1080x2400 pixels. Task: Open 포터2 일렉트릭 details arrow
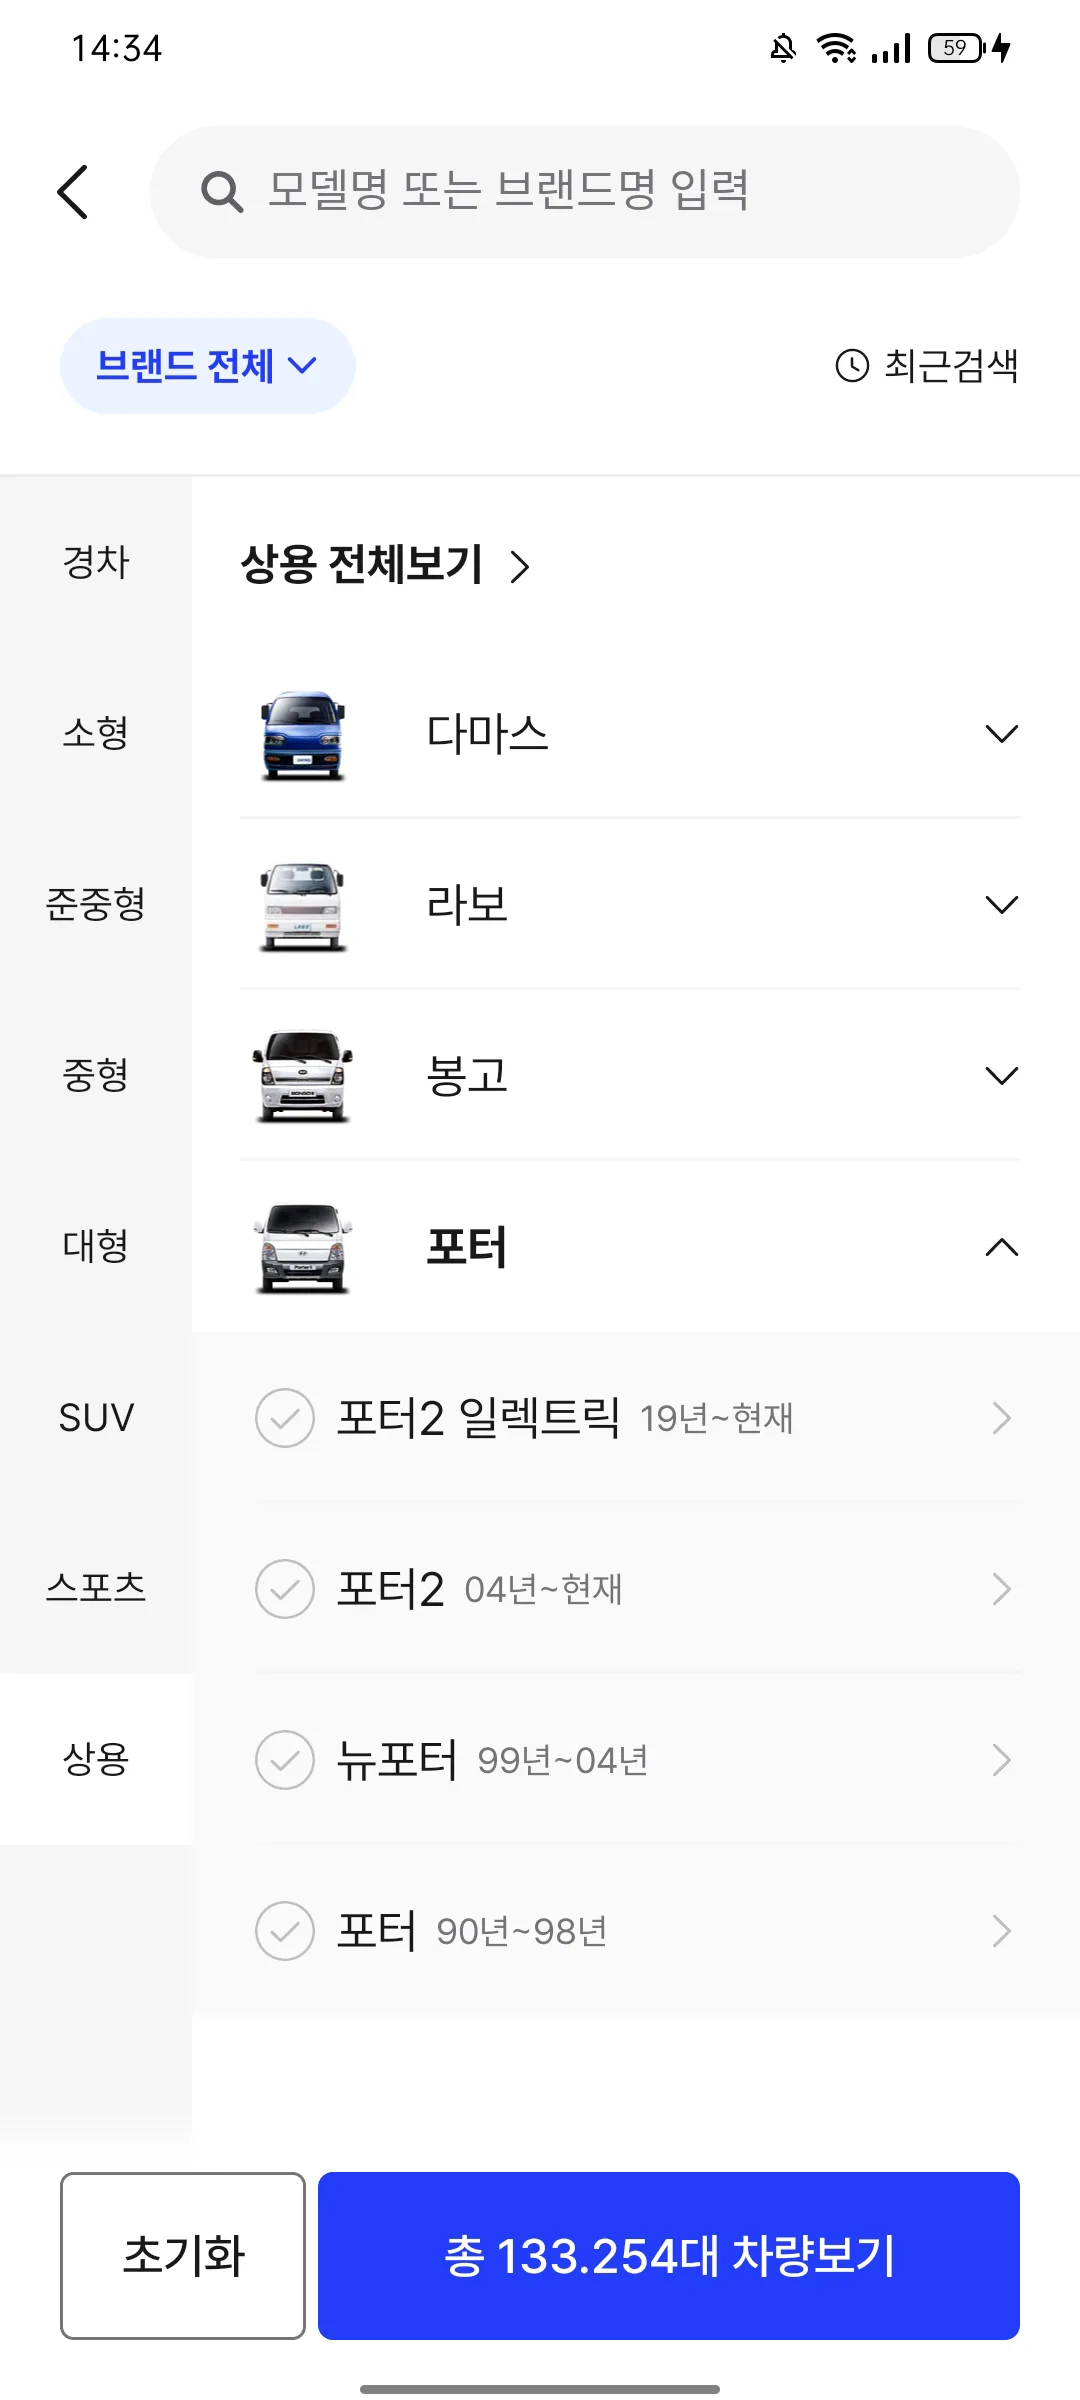1001,1418
